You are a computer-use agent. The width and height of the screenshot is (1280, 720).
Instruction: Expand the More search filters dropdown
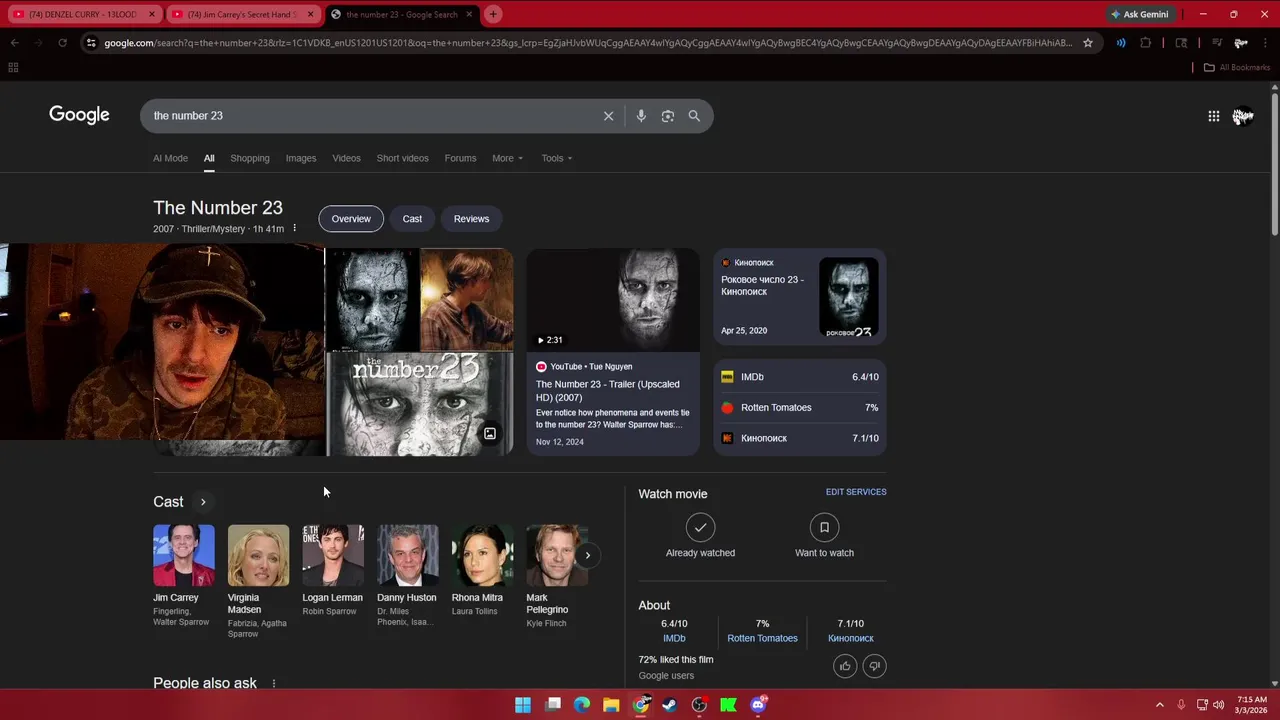[x=507, y=158]
